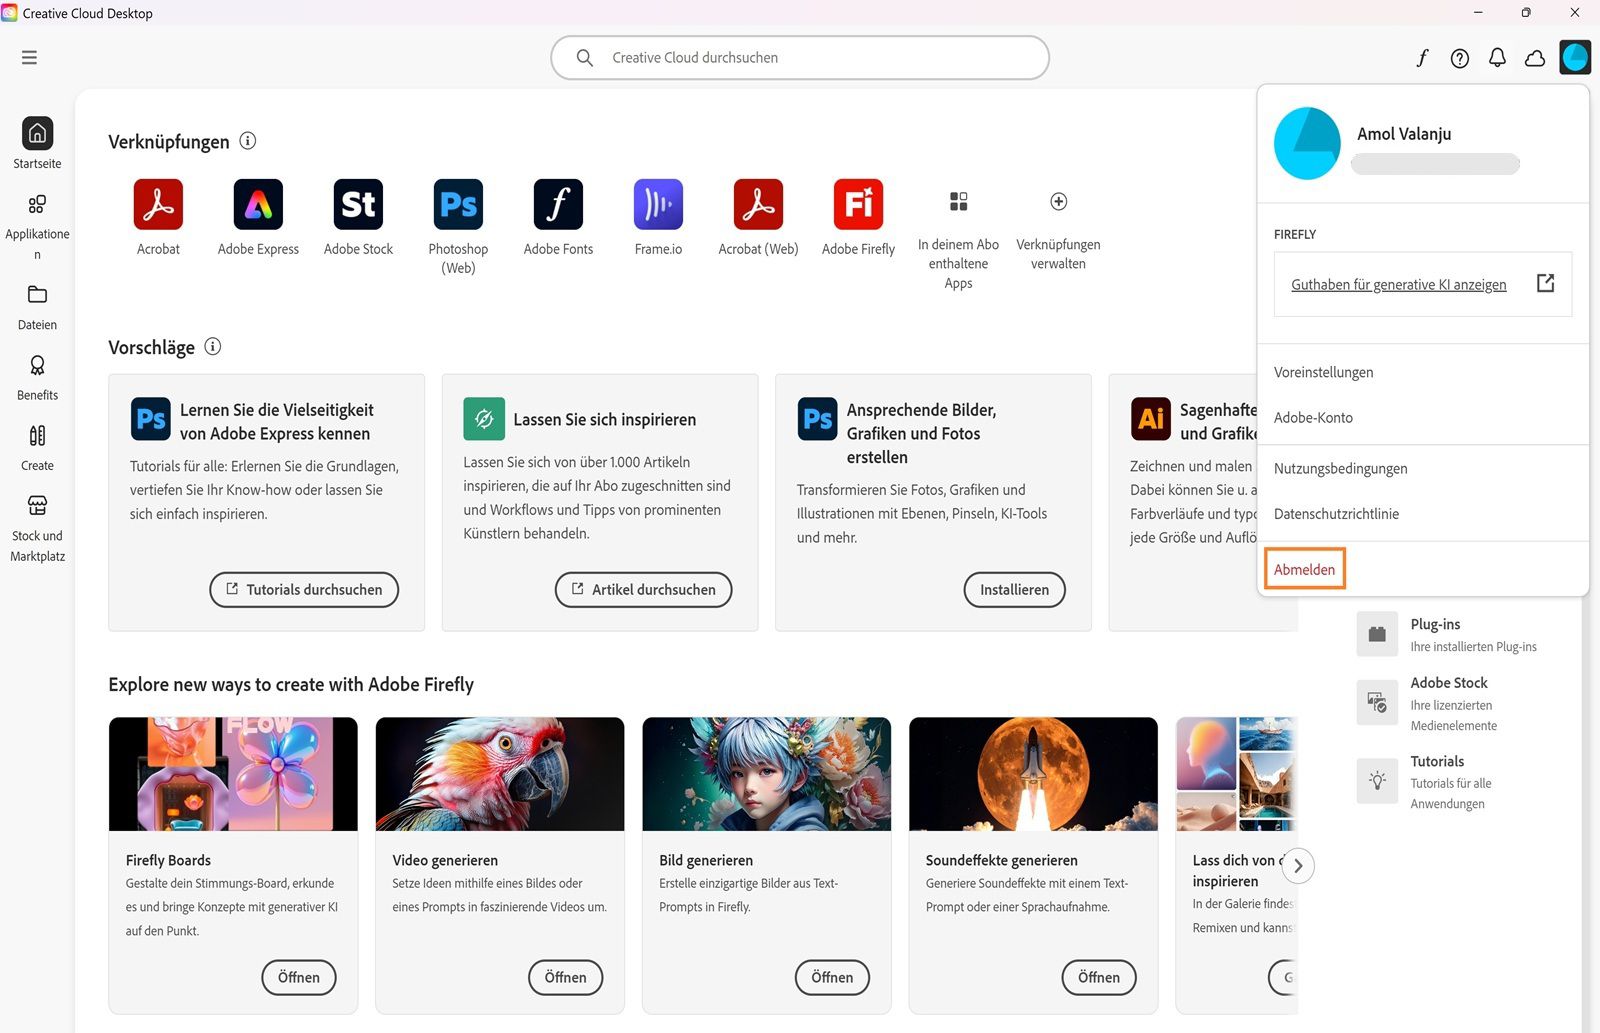Click the profile avatar in header
1600x1033 pixels.
coord(1575,57)
